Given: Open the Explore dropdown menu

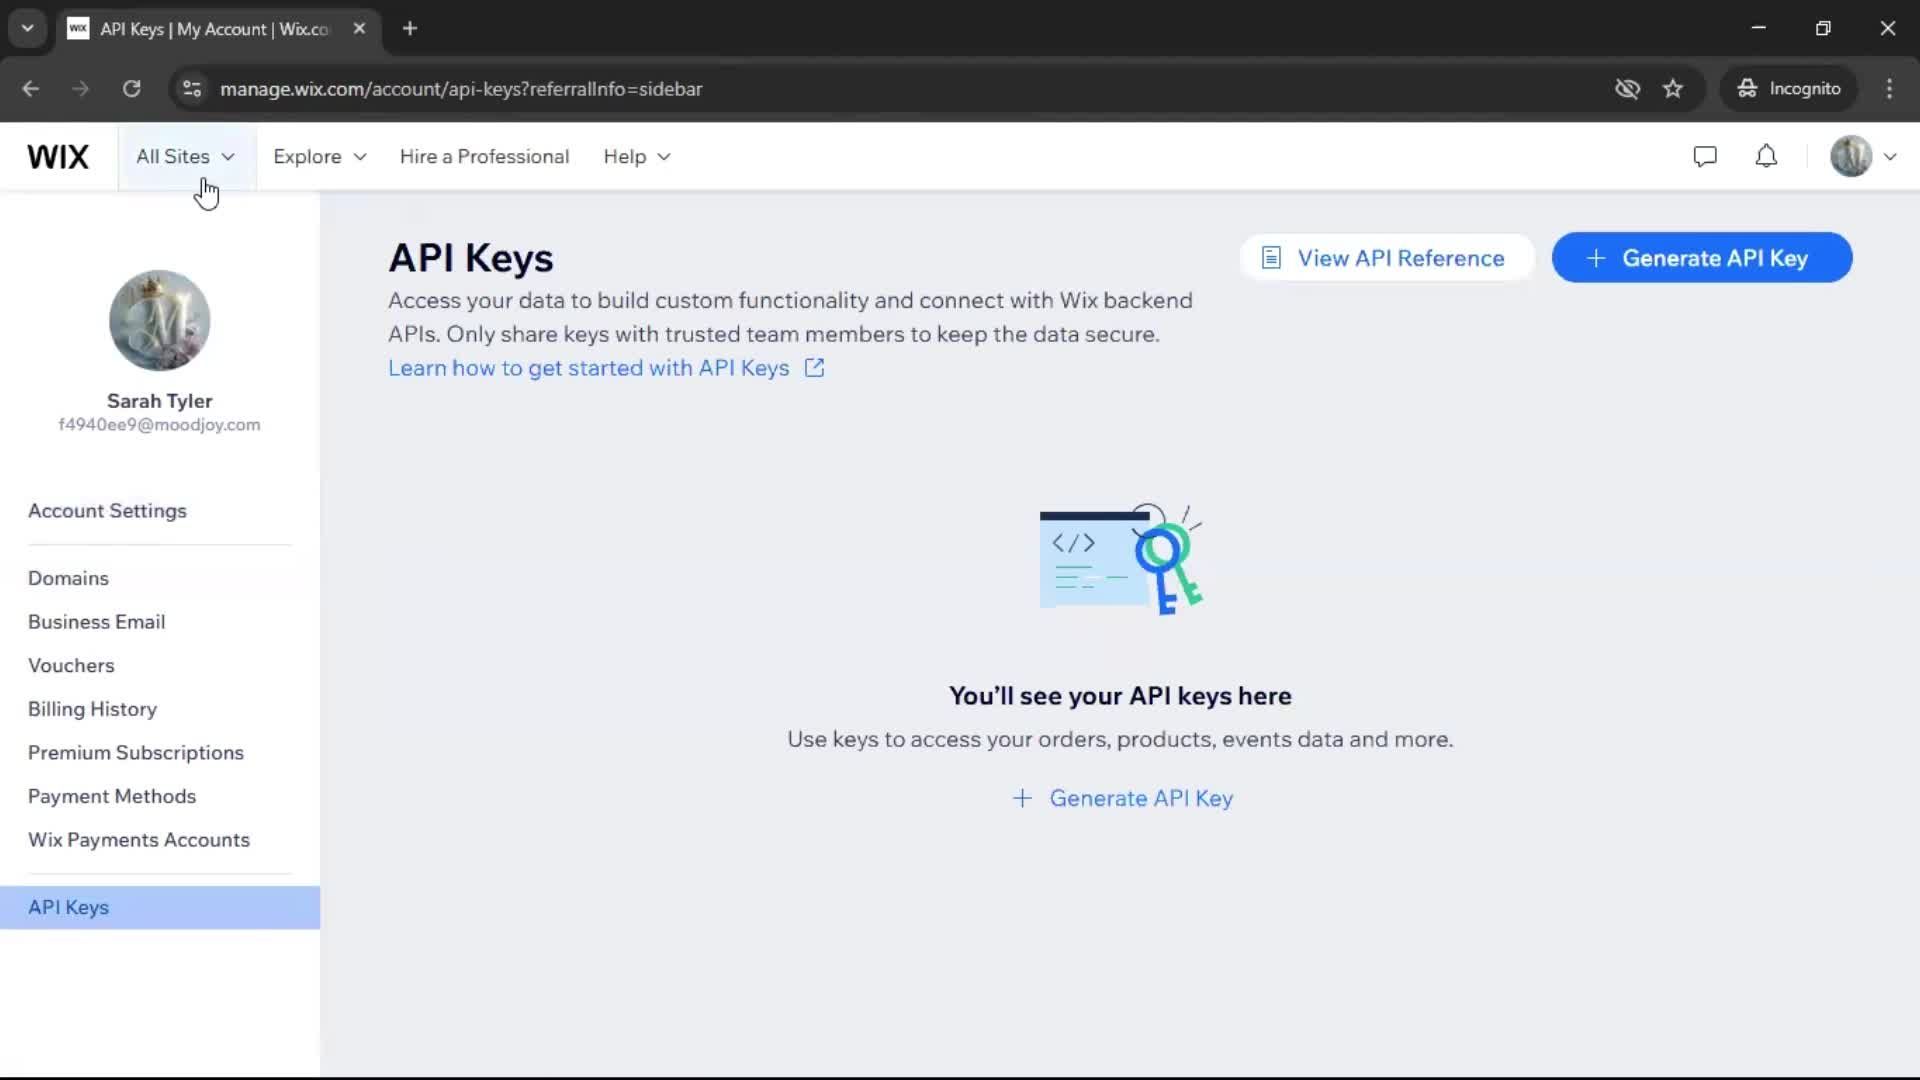Looking at the screenshot, I should tap(320, 157).
